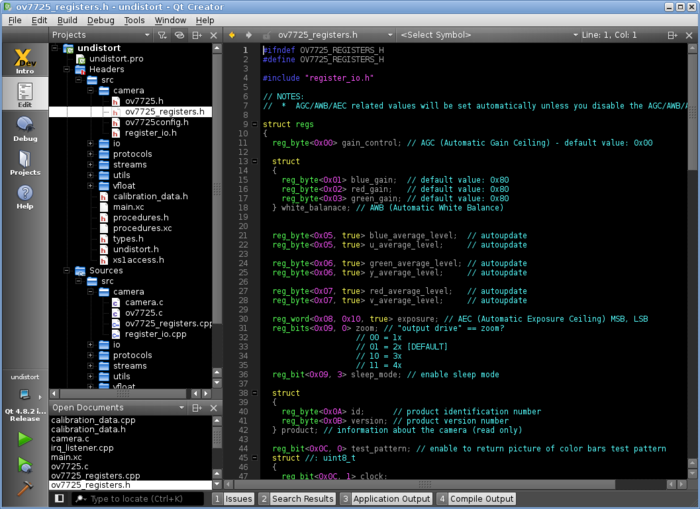Open the Edit menu
700x509 pixels.
39,20
